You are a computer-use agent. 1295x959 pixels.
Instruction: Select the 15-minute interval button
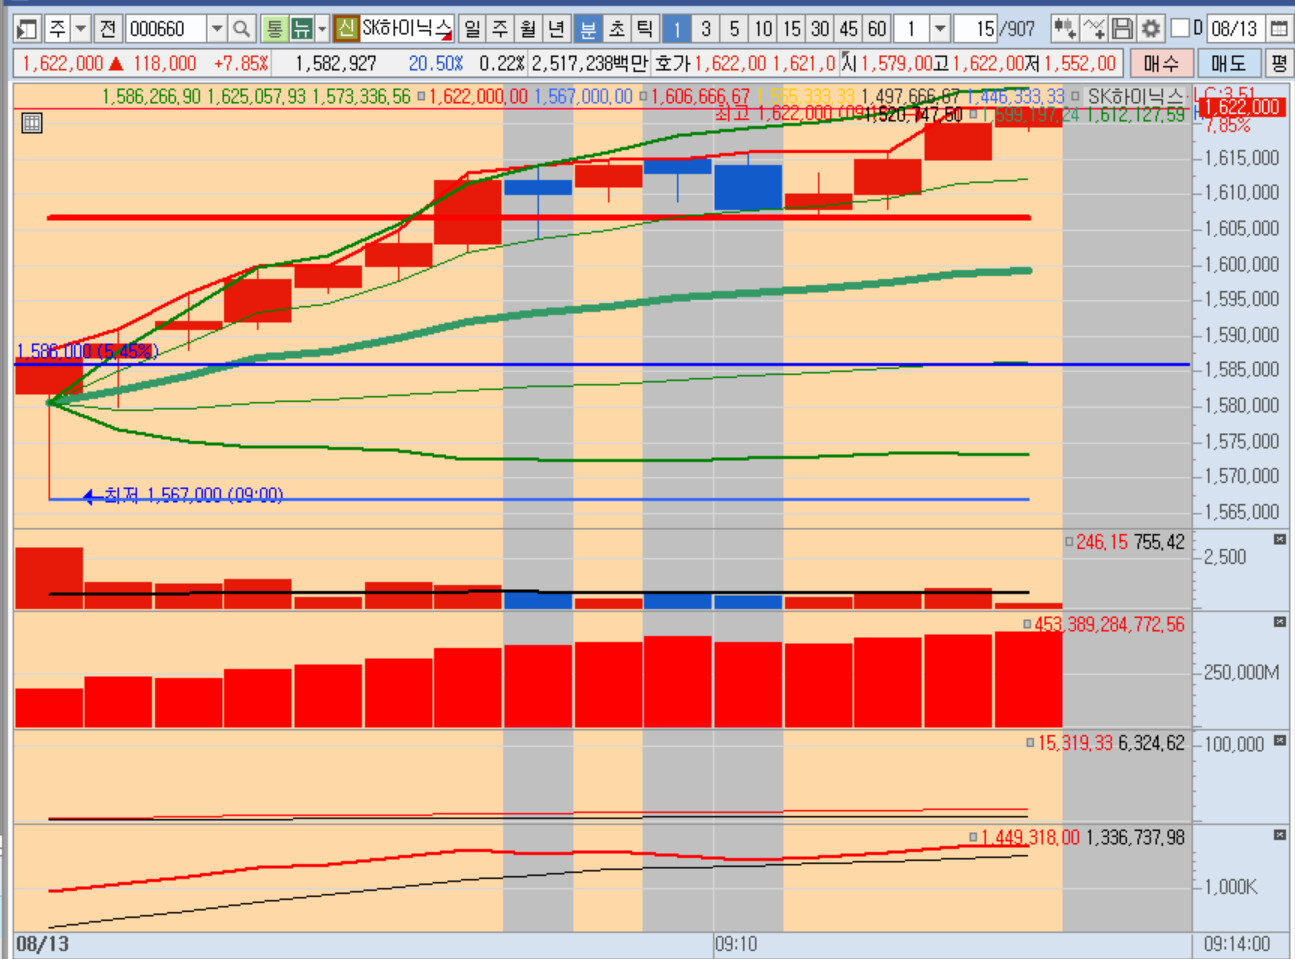pyautogui.click(x=792, y=29)
